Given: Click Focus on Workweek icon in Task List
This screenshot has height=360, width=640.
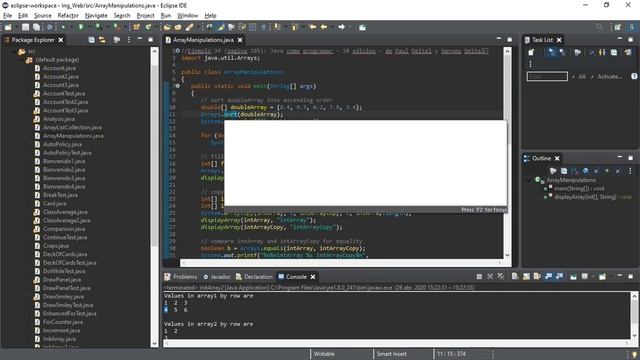Looking at the screenshot, I should tap(578, 52).
